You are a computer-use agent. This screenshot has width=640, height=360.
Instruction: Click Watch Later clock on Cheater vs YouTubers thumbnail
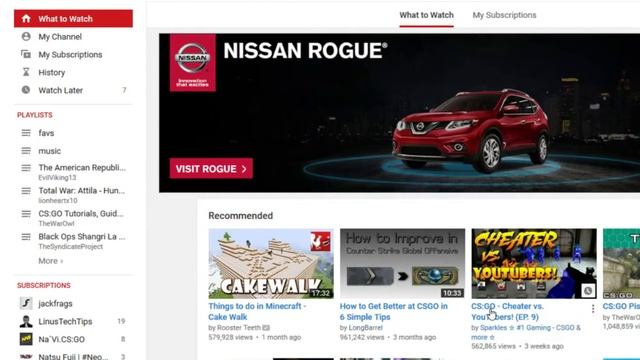588,291
